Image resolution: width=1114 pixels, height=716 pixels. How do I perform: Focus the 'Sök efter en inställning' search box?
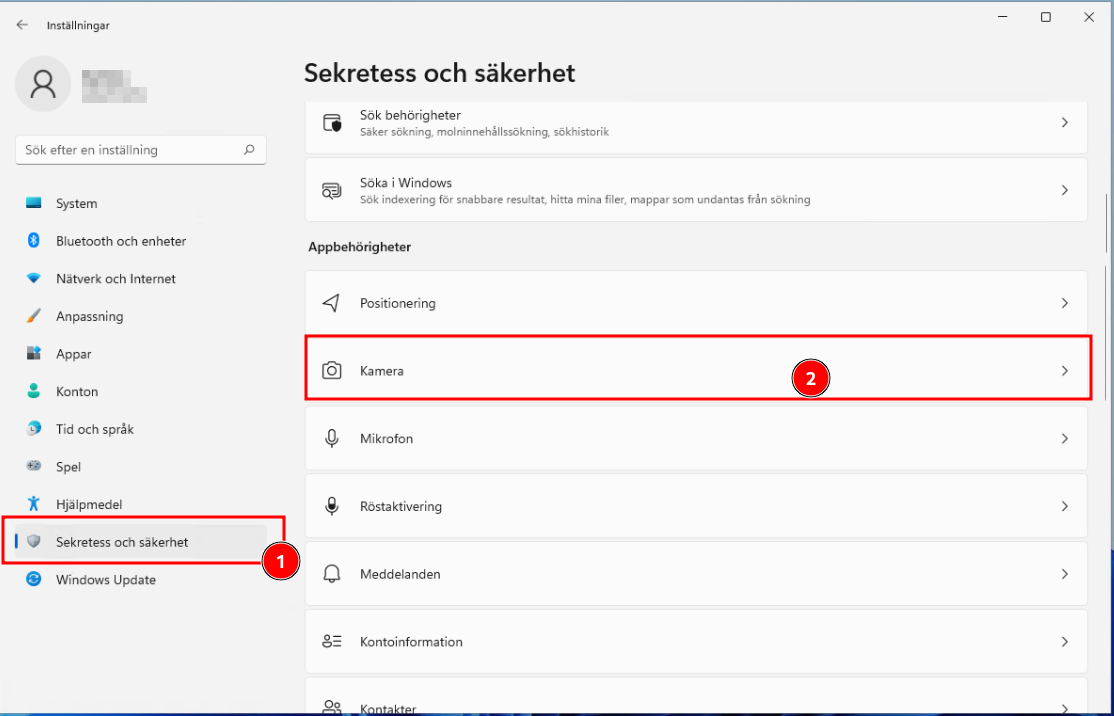tap(141, 150)
